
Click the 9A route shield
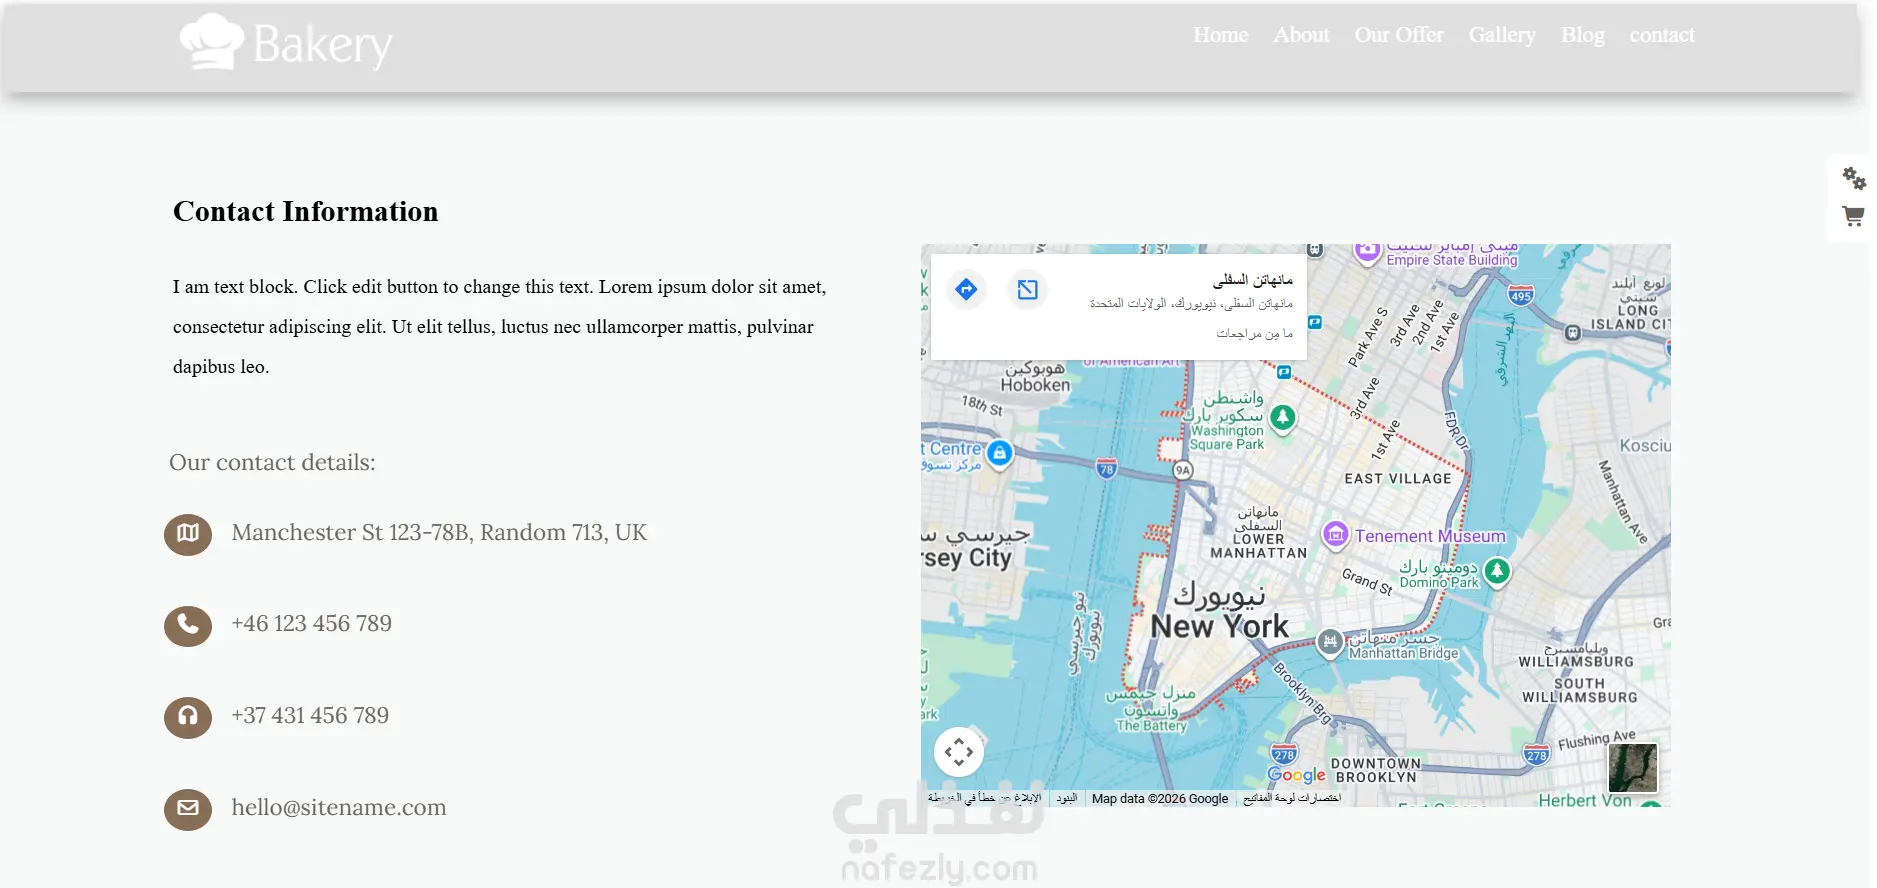pos(1183,470)
